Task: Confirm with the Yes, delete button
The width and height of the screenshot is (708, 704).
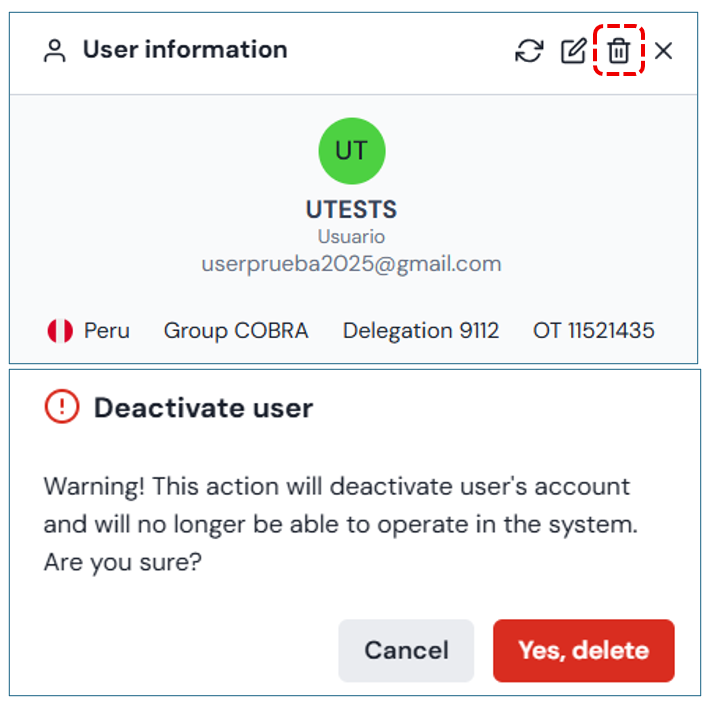Action: coord(583,651)
